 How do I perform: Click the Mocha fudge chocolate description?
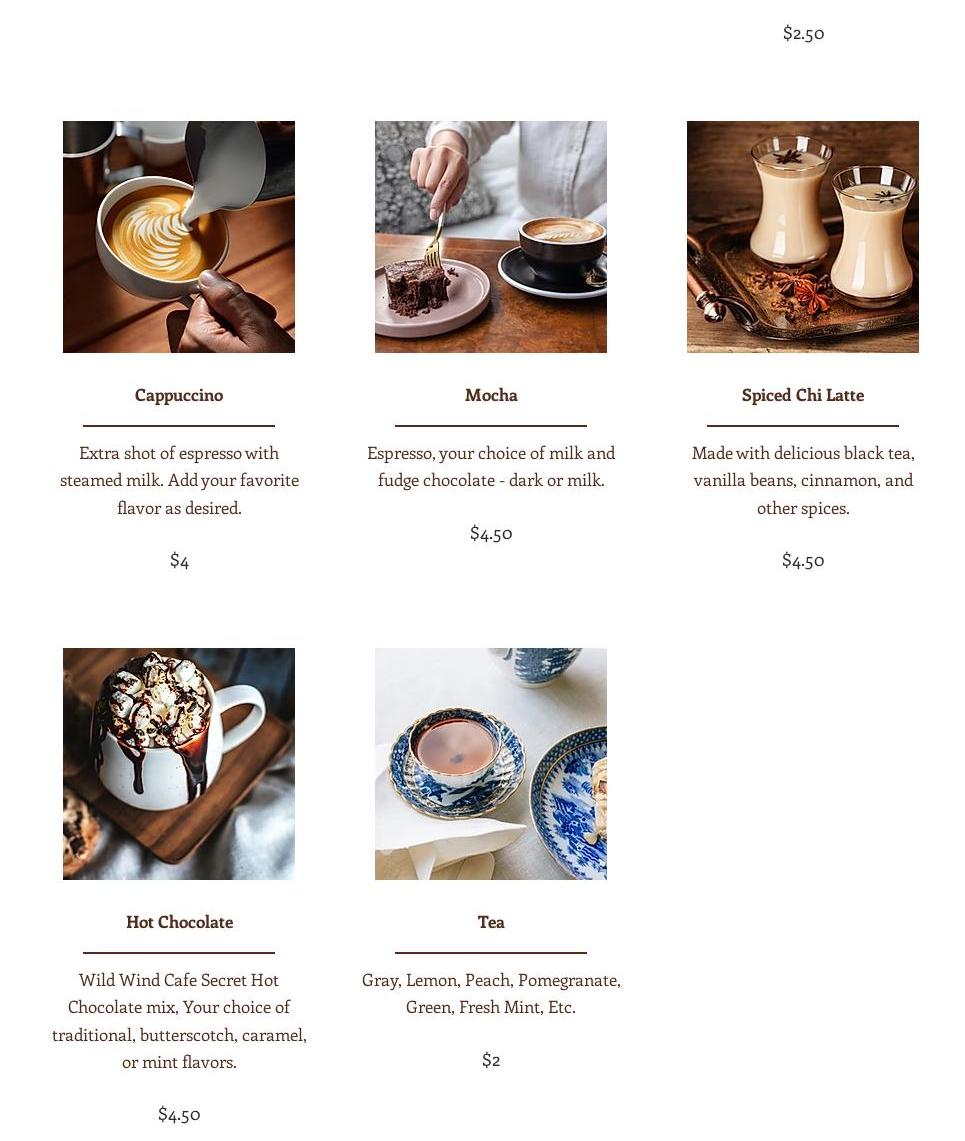(x=491, y=466)
